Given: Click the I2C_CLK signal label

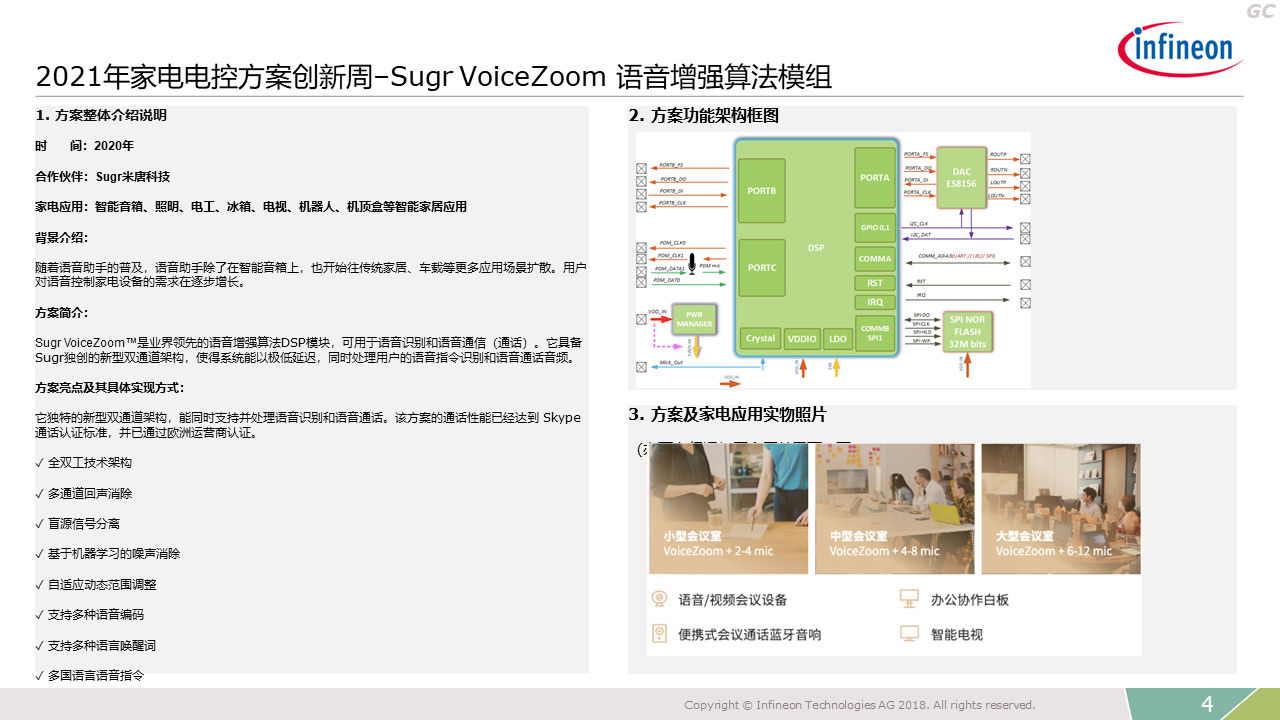Looking at the screenshot, I should tap(919, 223).
